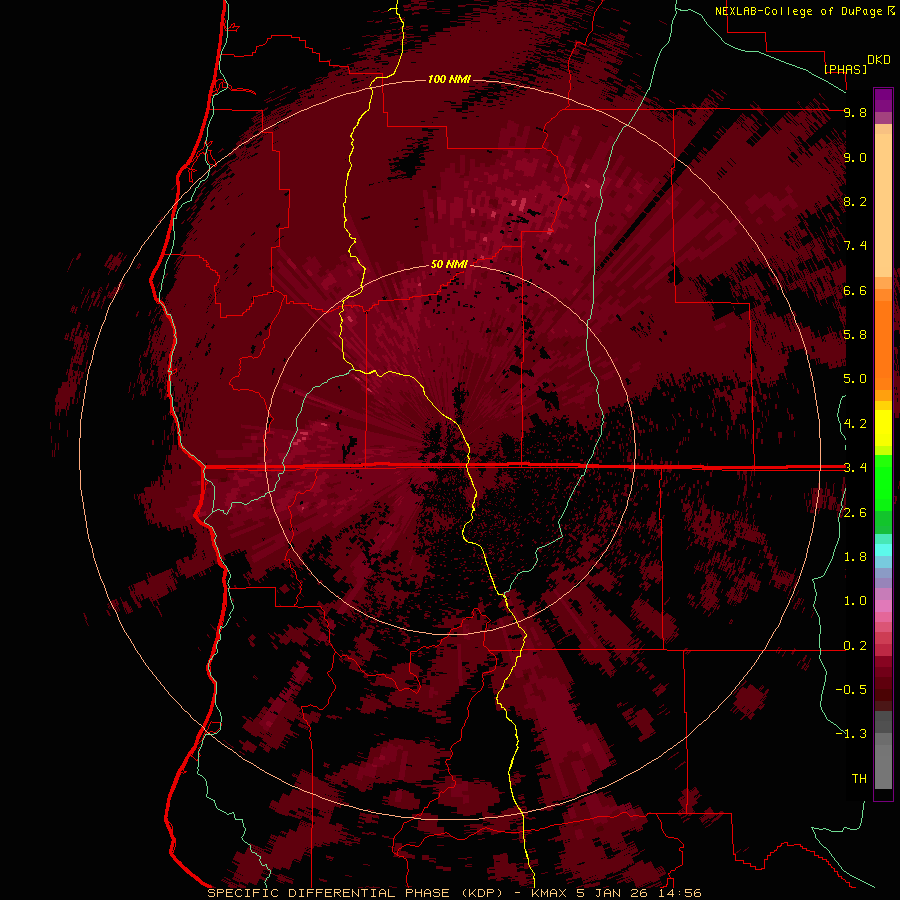
Task: Pick the peach swatch in the color bar
Action: point(883,205)
